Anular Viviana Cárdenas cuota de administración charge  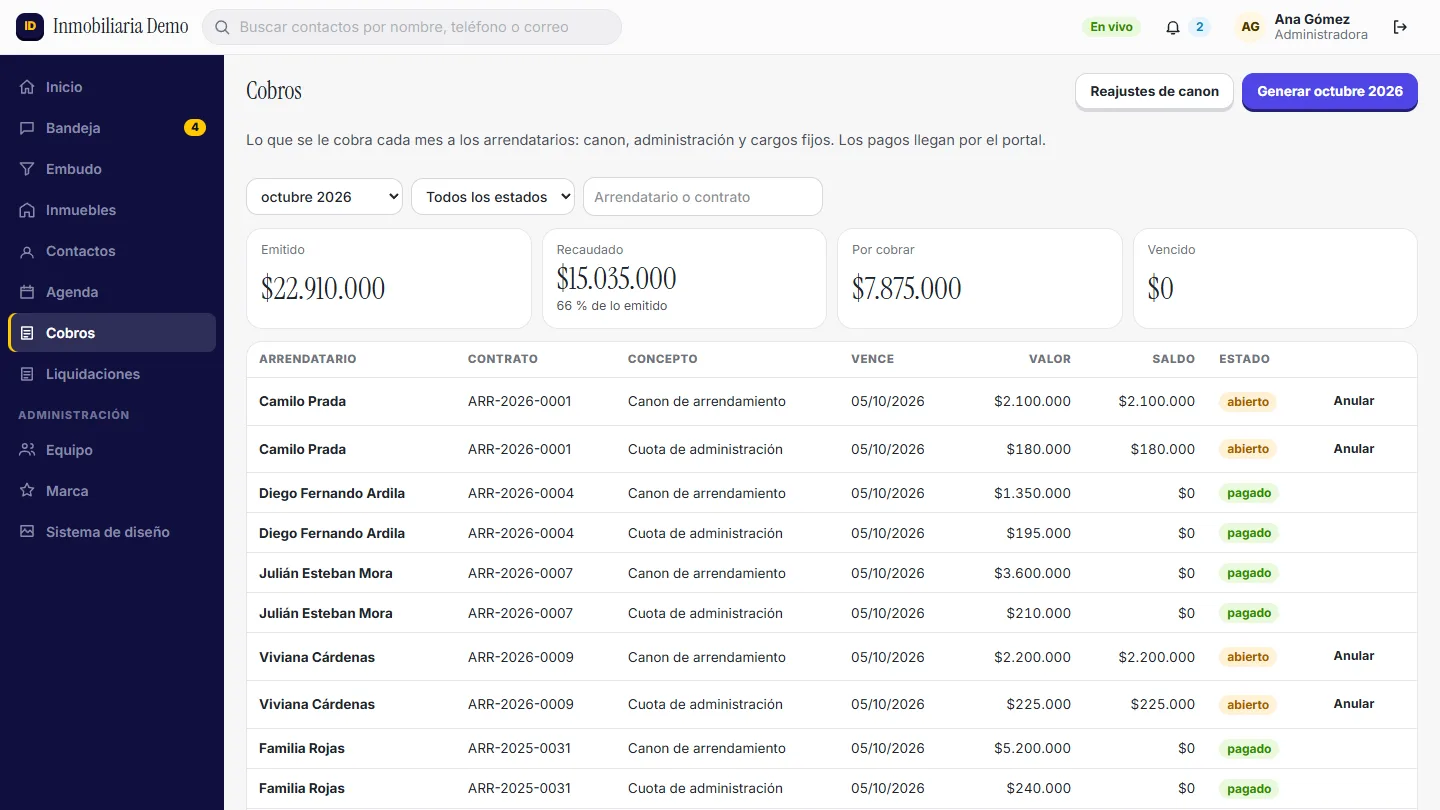click(x=1354, y=704)
